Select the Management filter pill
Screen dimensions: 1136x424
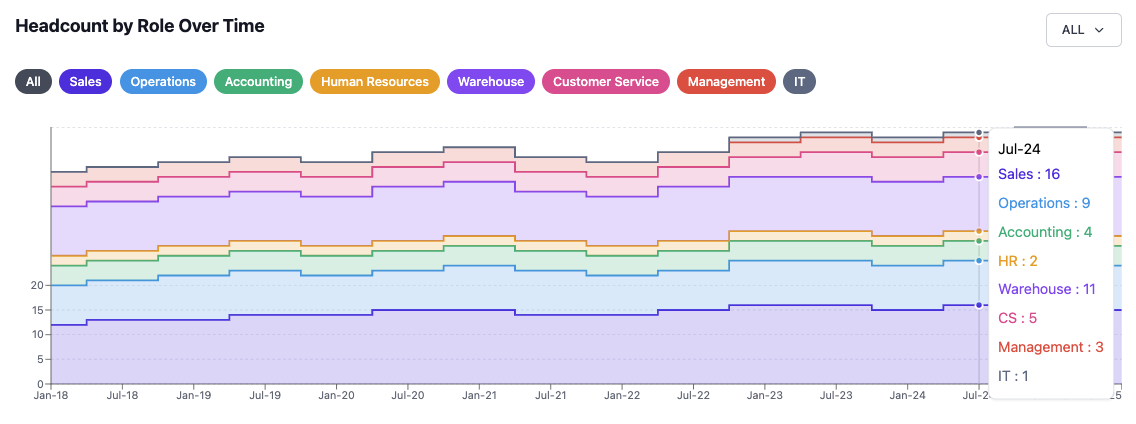726,82
